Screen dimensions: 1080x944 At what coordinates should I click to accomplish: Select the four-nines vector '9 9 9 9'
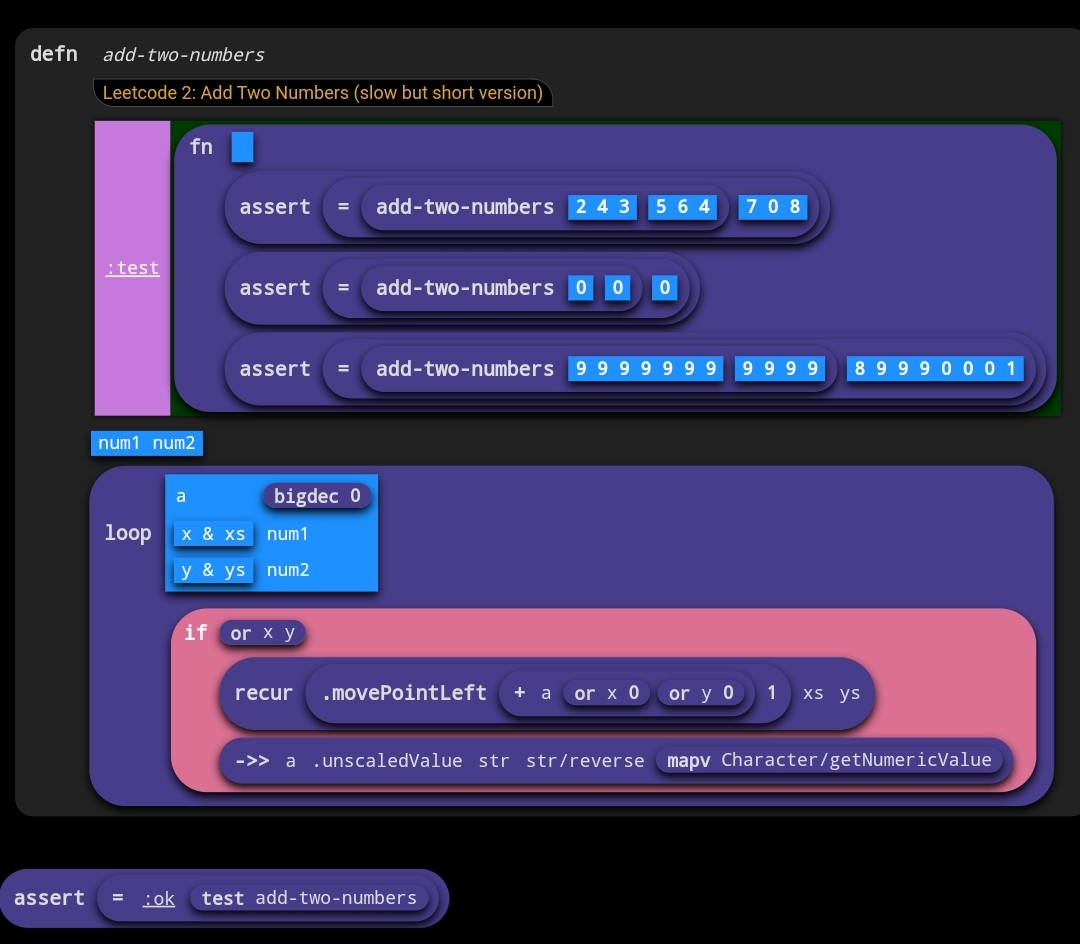[780, 368]
